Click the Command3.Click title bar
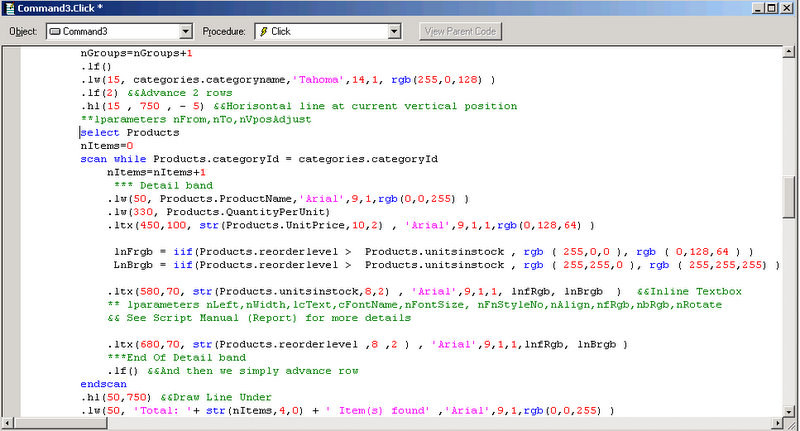Image resolution: width=800 pixels, height=431 pixels. (378, 8)
